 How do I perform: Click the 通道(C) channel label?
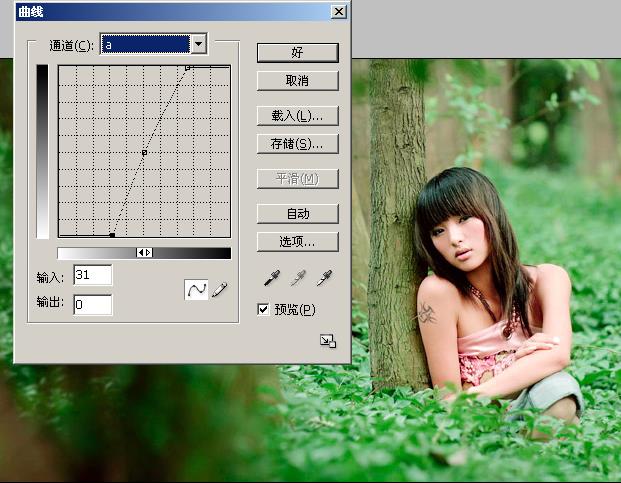click(x=71, y=46)
